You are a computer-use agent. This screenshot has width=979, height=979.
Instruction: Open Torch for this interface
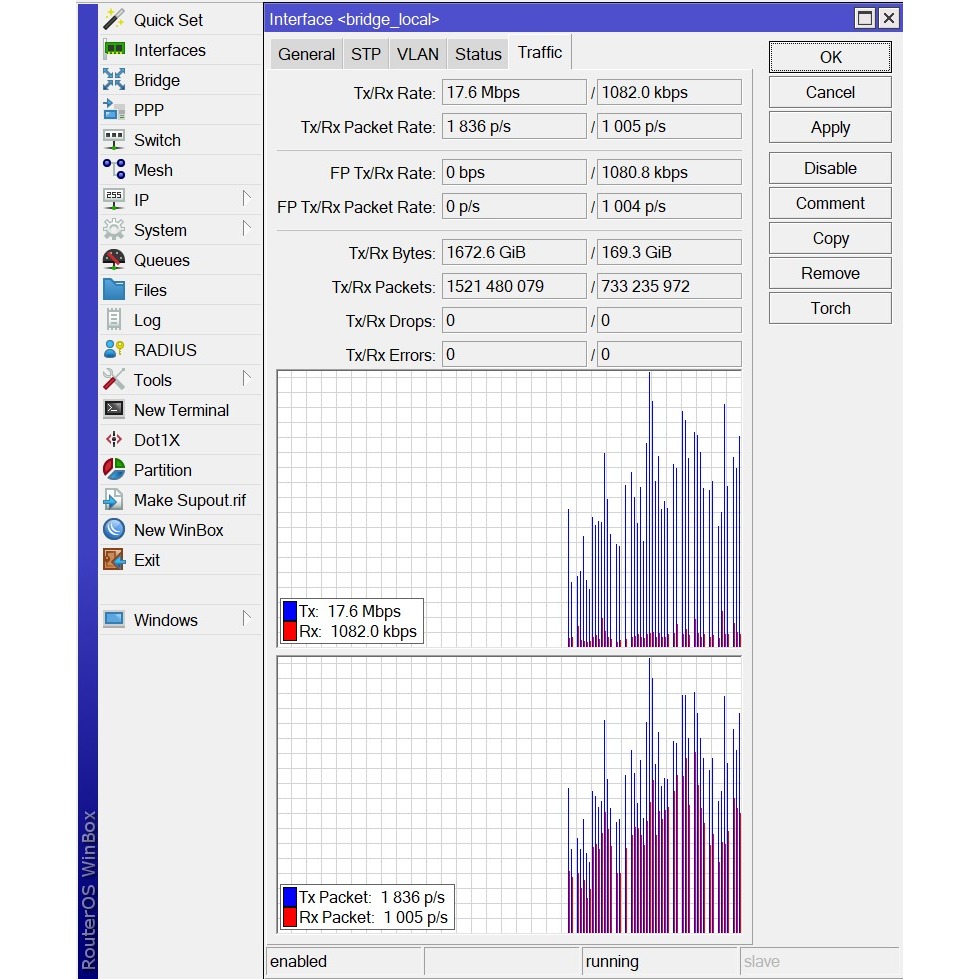(x=830, y=308)
